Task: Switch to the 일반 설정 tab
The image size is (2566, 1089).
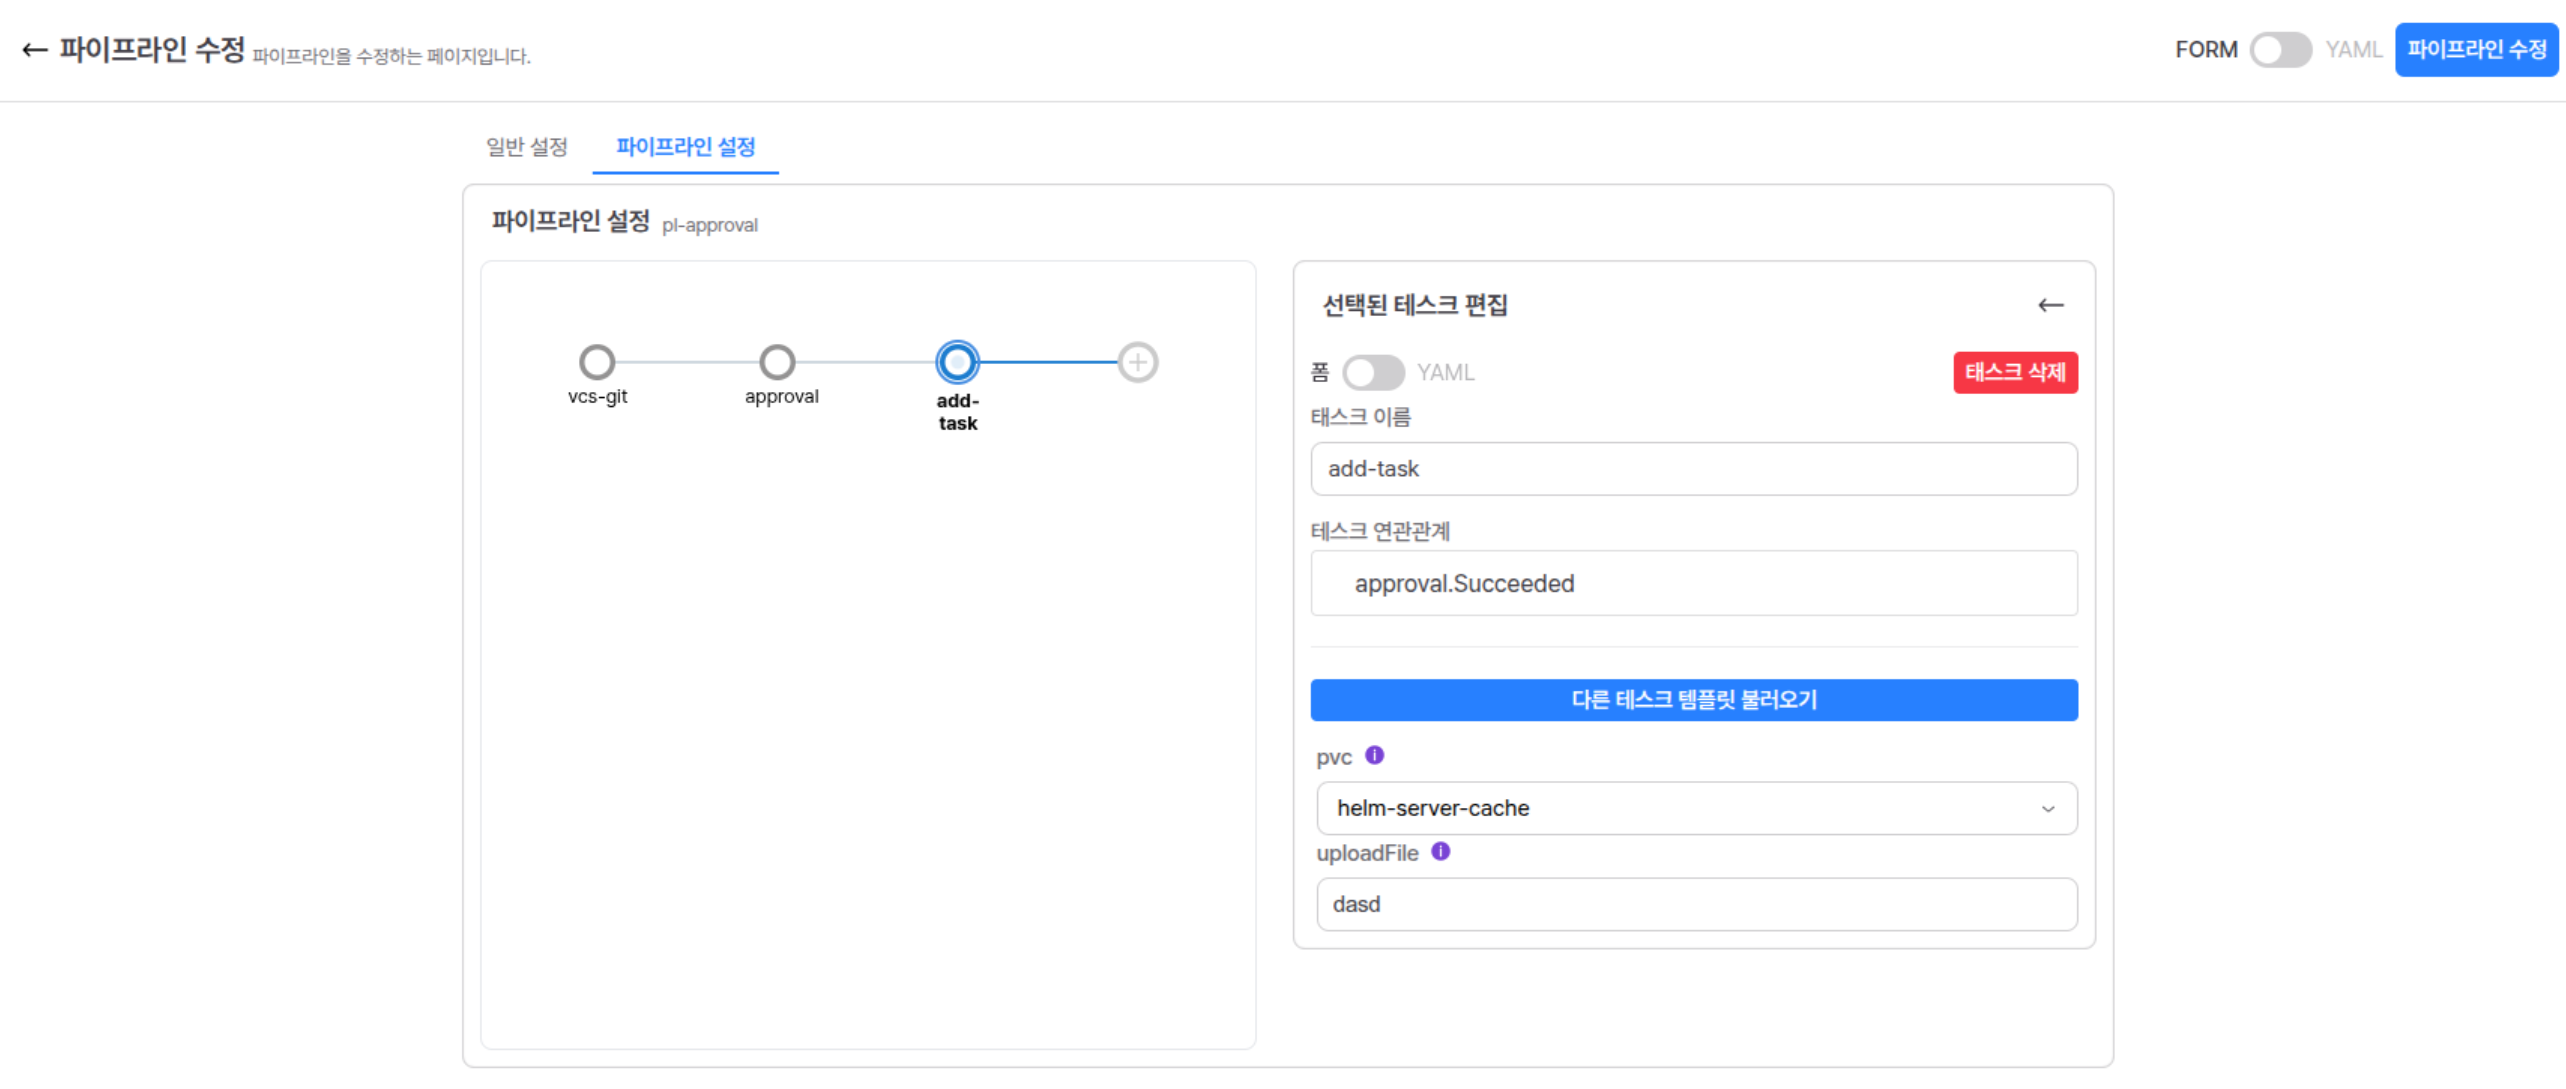Action: coord(527,147)
